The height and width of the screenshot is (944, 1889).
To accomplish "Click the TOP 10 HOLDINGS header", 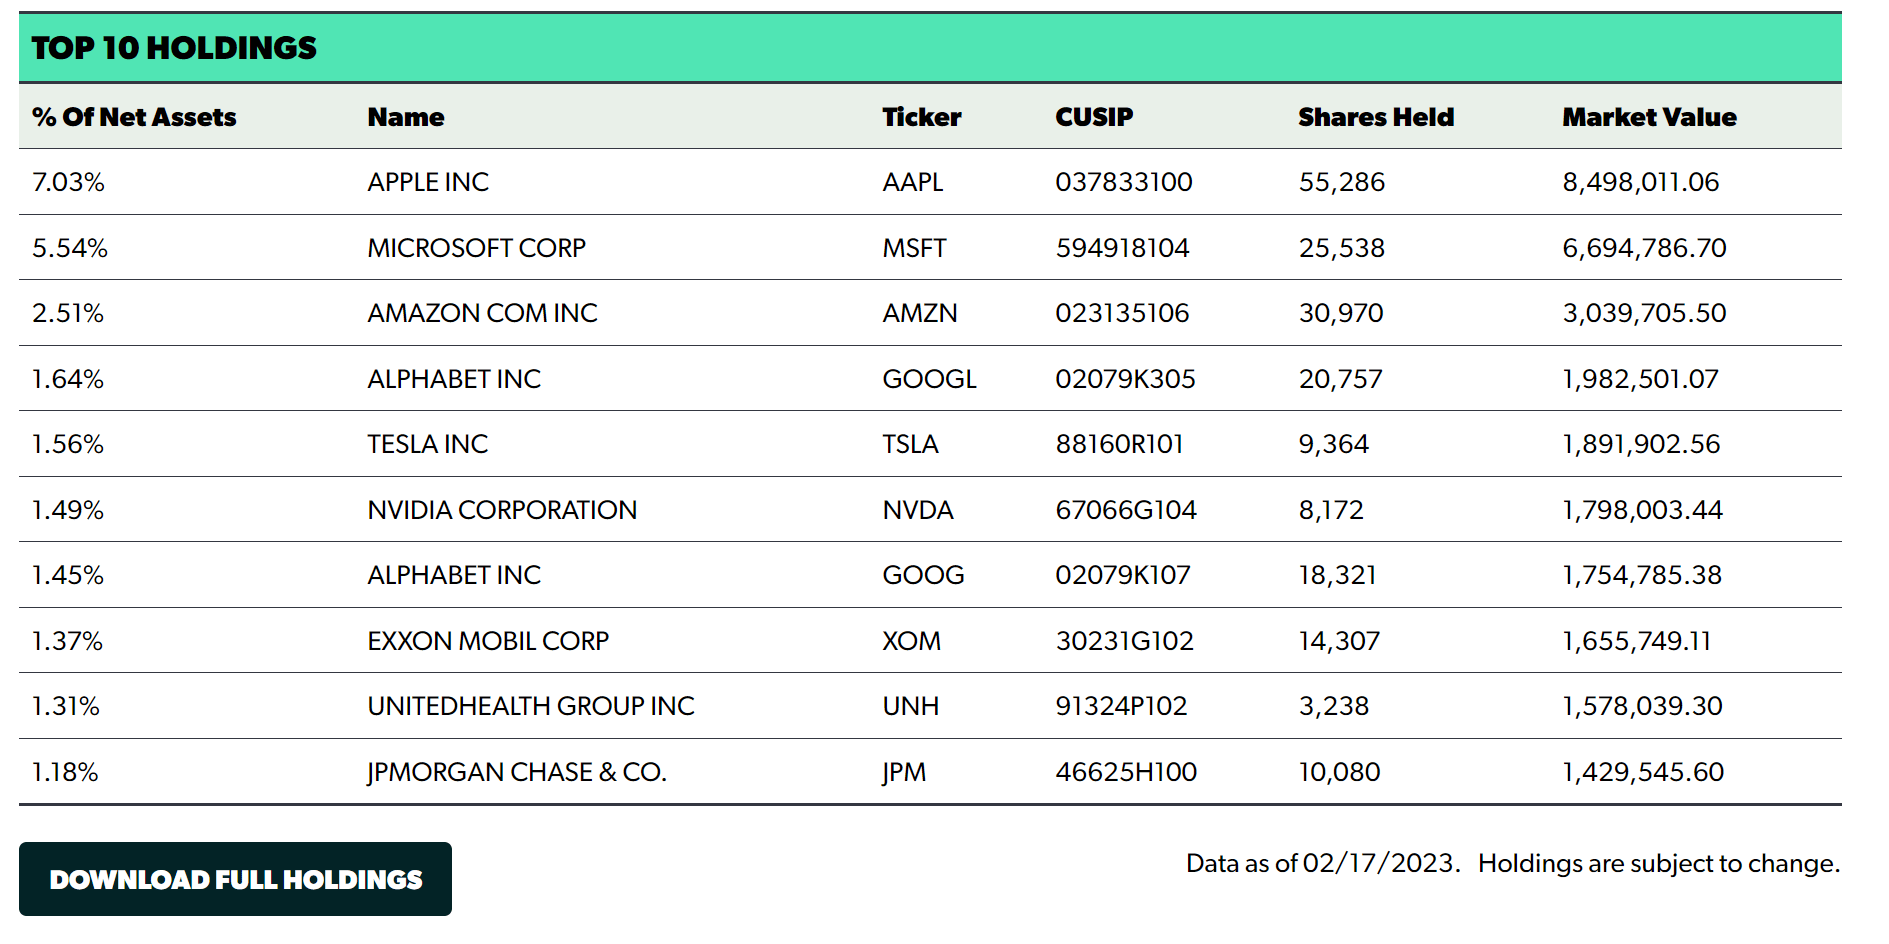I will pos(174,46).
